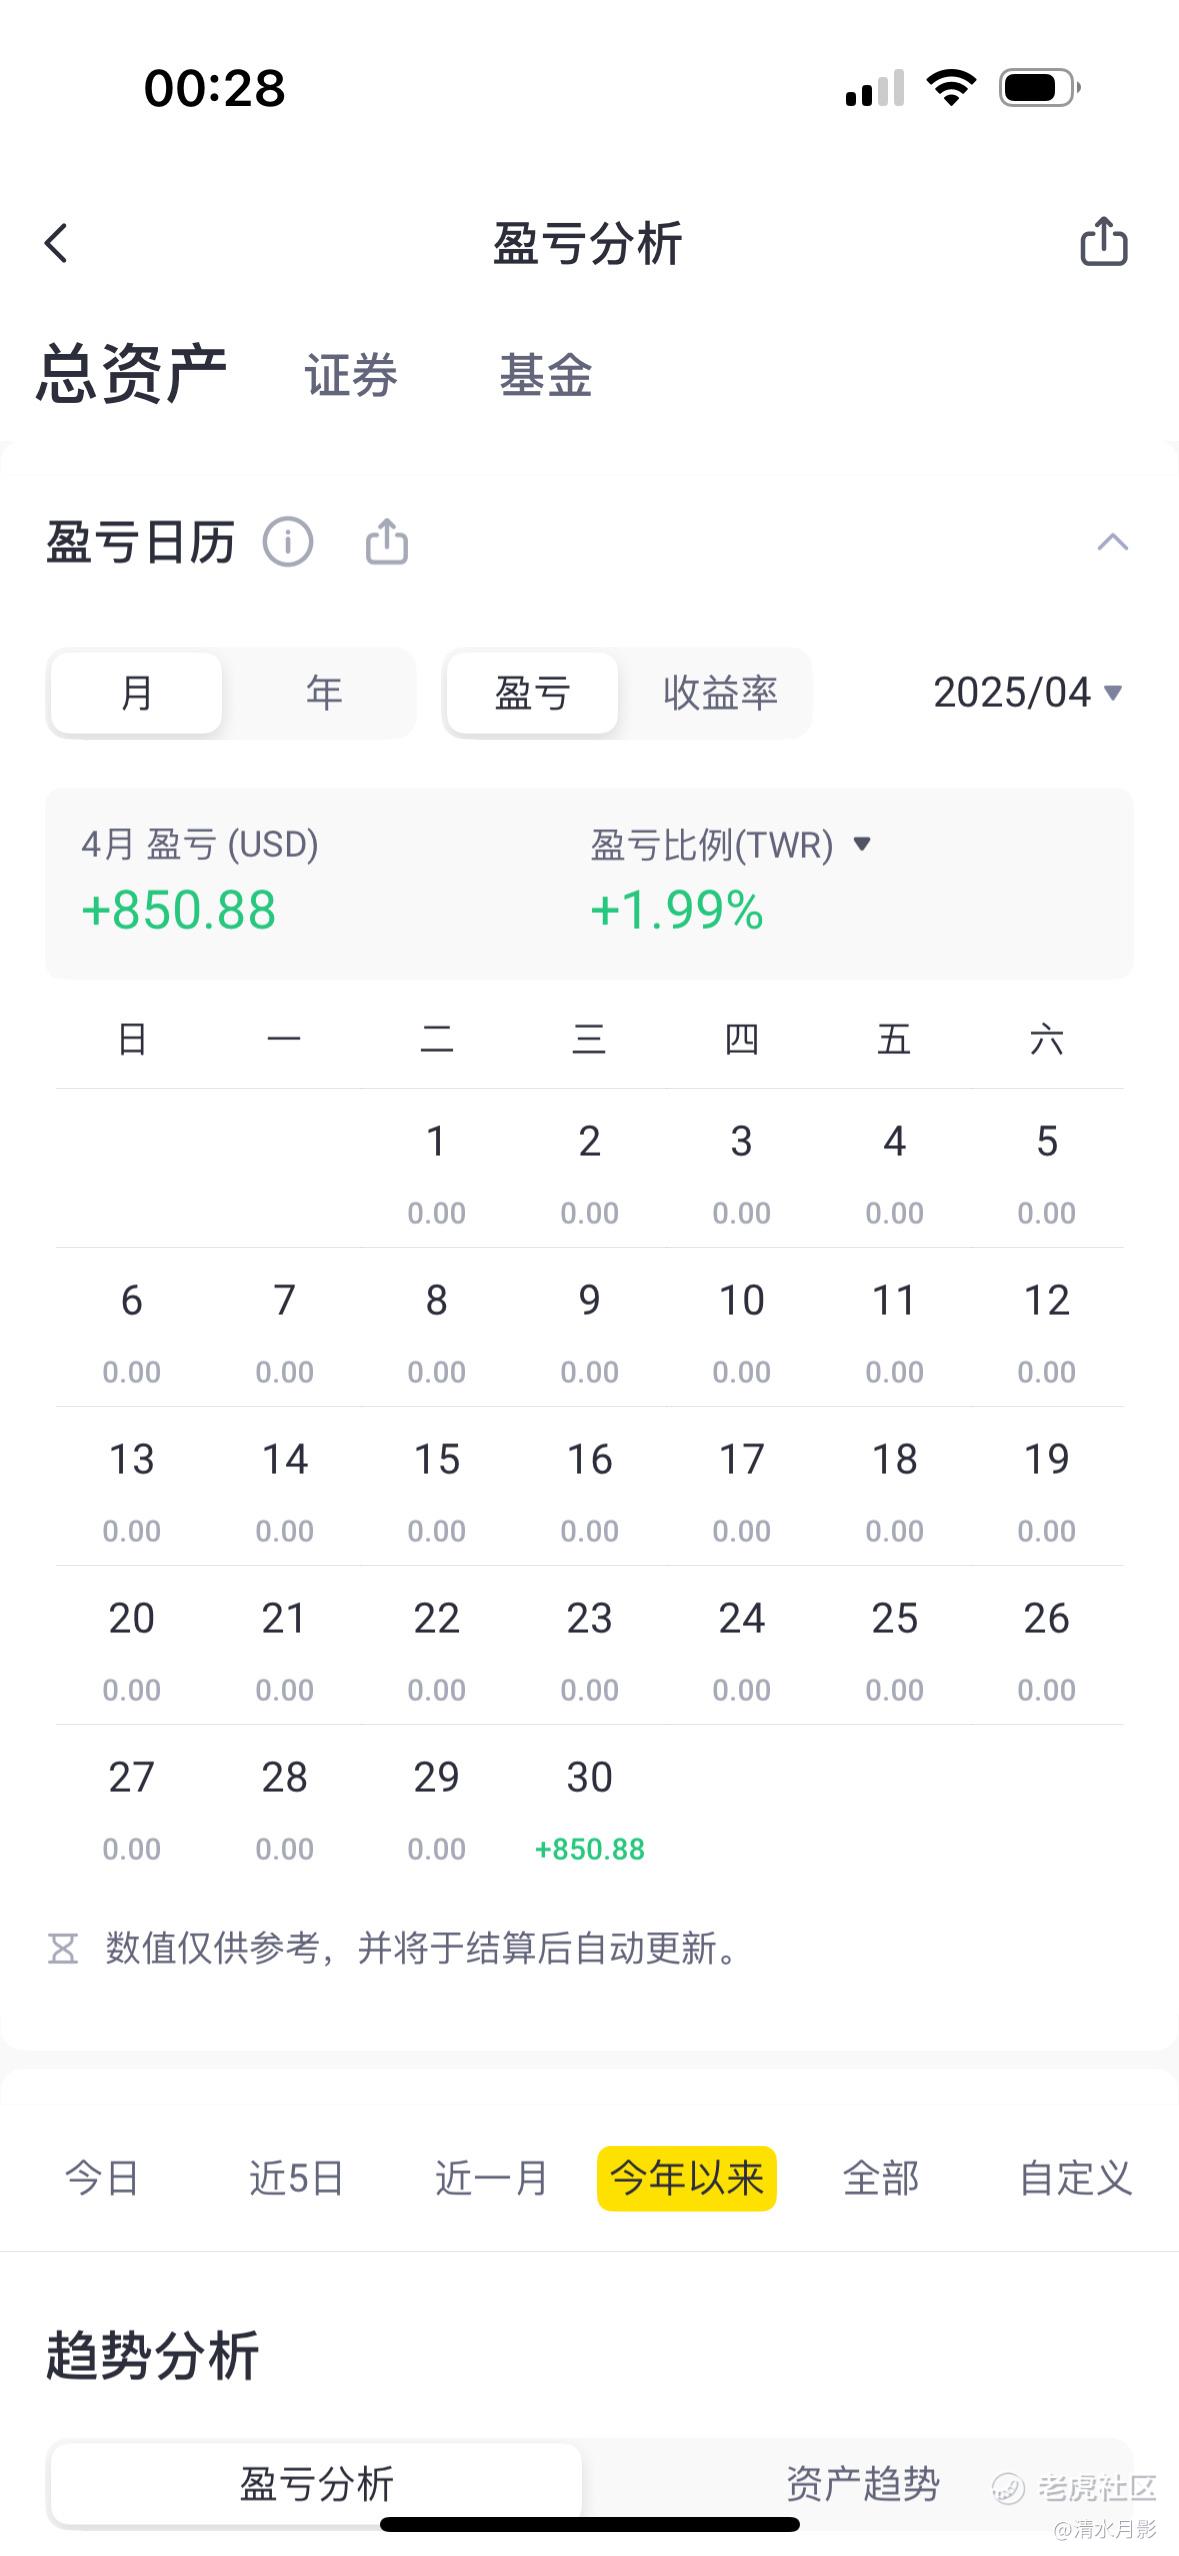Open the 2025/04 month dropdown
1179x2556 pixels.
(1028, 692)
